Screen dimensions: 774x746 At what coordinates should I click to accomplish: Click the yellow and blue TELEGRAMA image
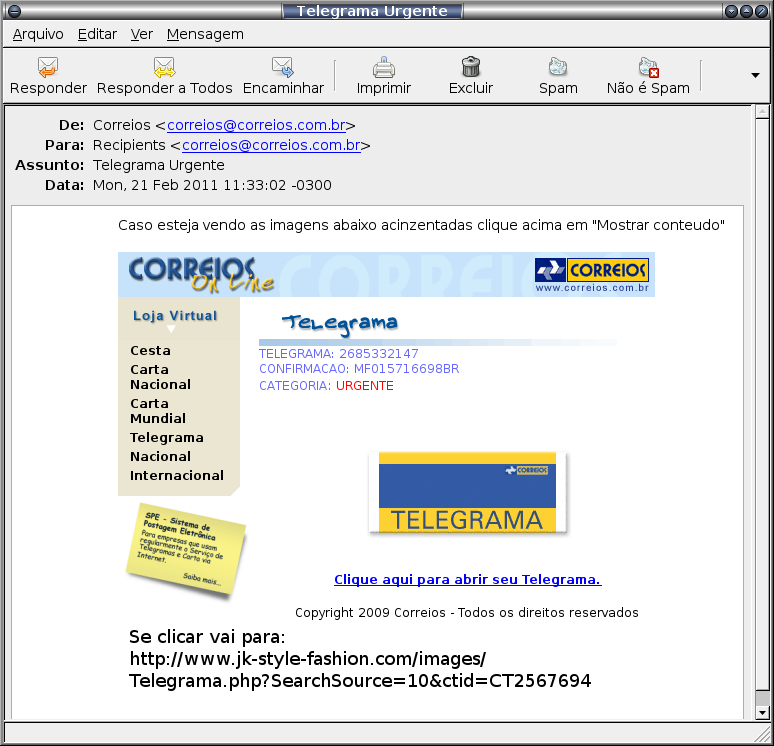467,492
